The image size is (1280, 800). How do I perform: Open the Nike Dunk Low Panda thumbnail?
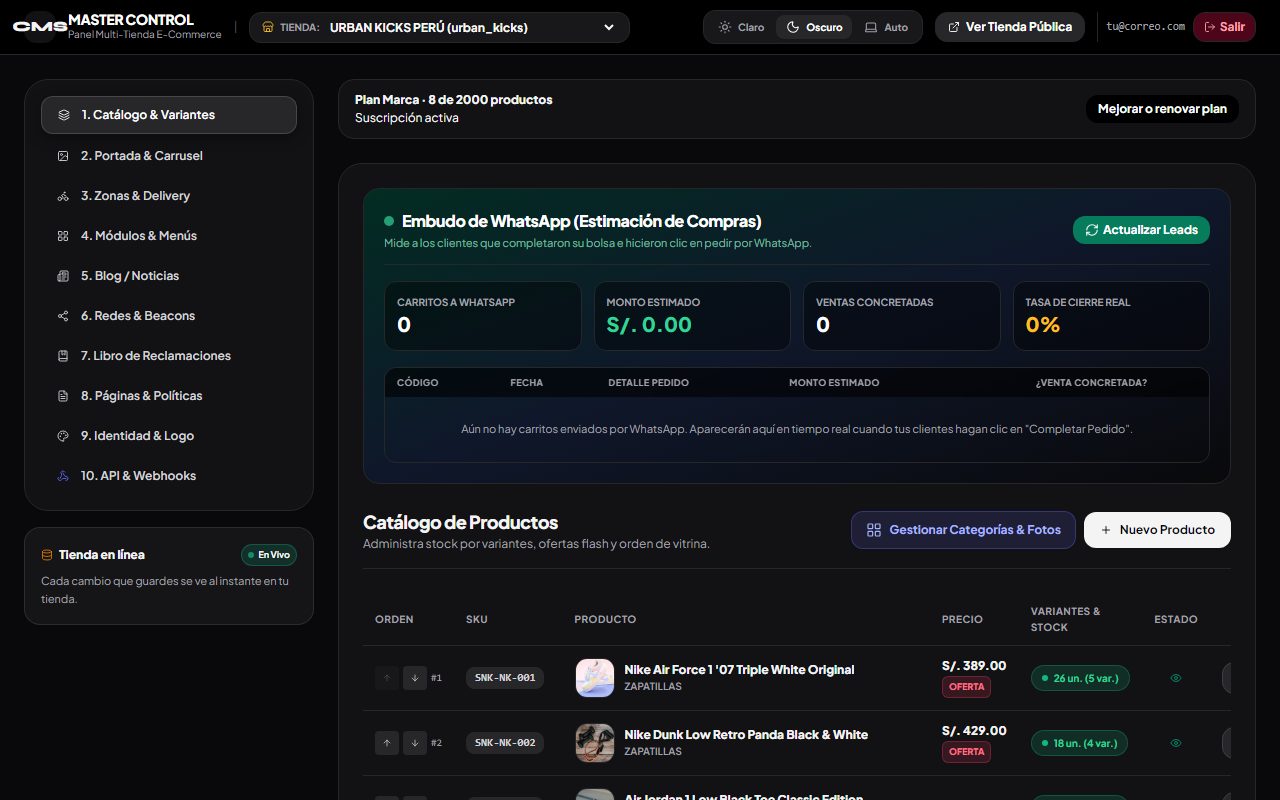click(595, 743)
